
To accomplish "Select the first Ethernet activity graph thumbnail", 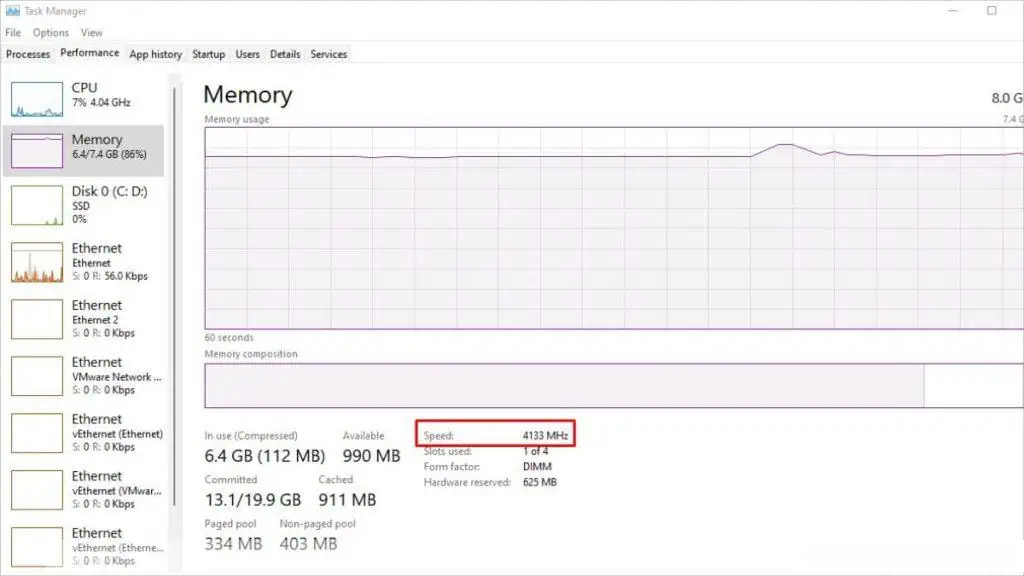I will 36,262.
